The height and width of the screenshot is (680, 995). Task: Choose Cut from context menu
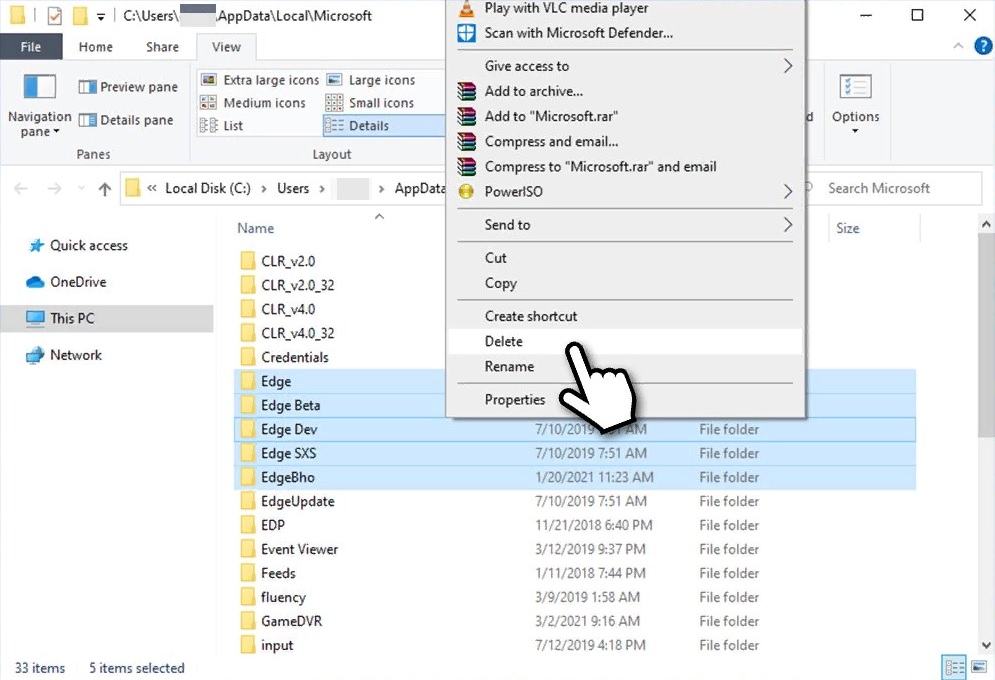tap(625, 258)
